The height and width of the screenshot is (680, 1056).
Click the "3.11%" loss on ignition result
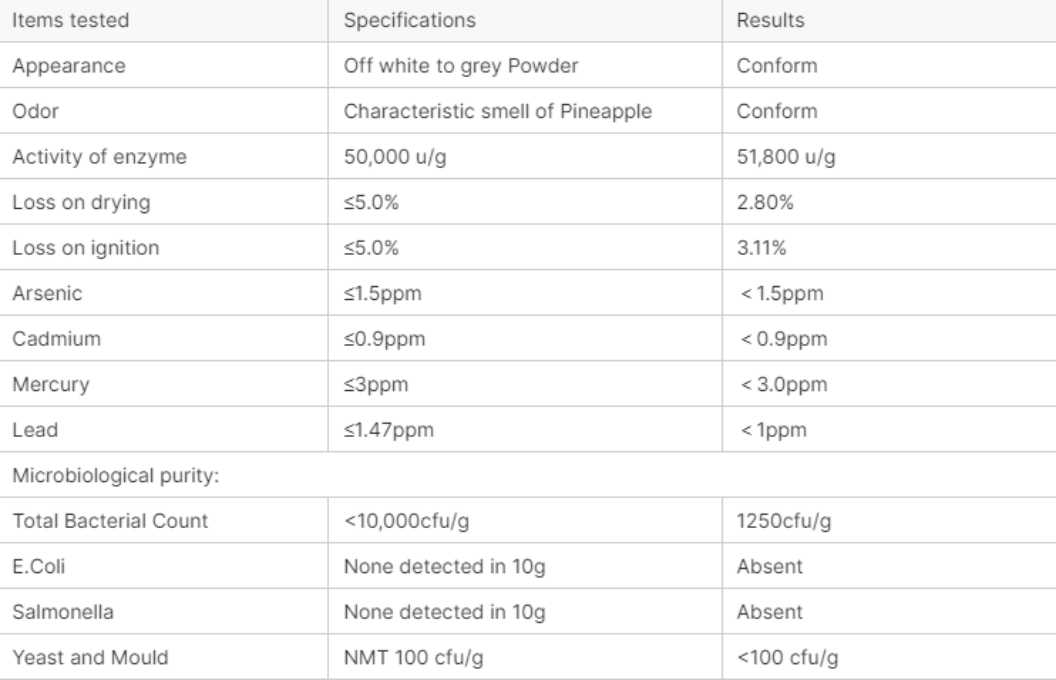coord(761,248)
